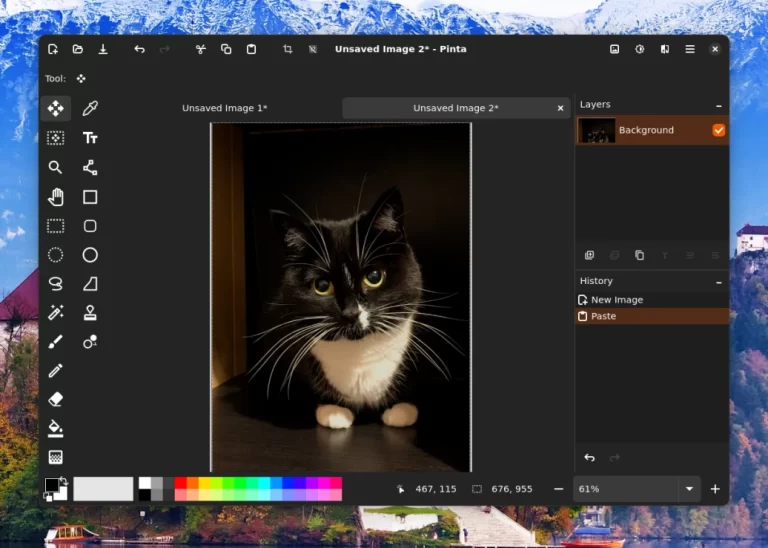
Task: Choose the Paint Bucket fill tool
Action: click(56, 428)
